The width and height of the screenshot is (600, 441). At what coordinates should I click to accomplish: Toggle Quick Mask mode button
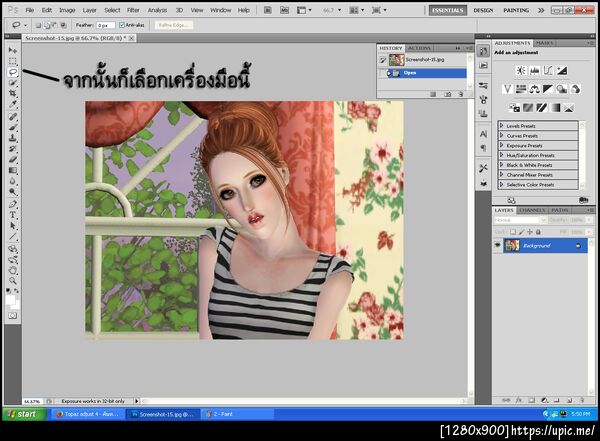pyautogui.click(x=13, y=316)
